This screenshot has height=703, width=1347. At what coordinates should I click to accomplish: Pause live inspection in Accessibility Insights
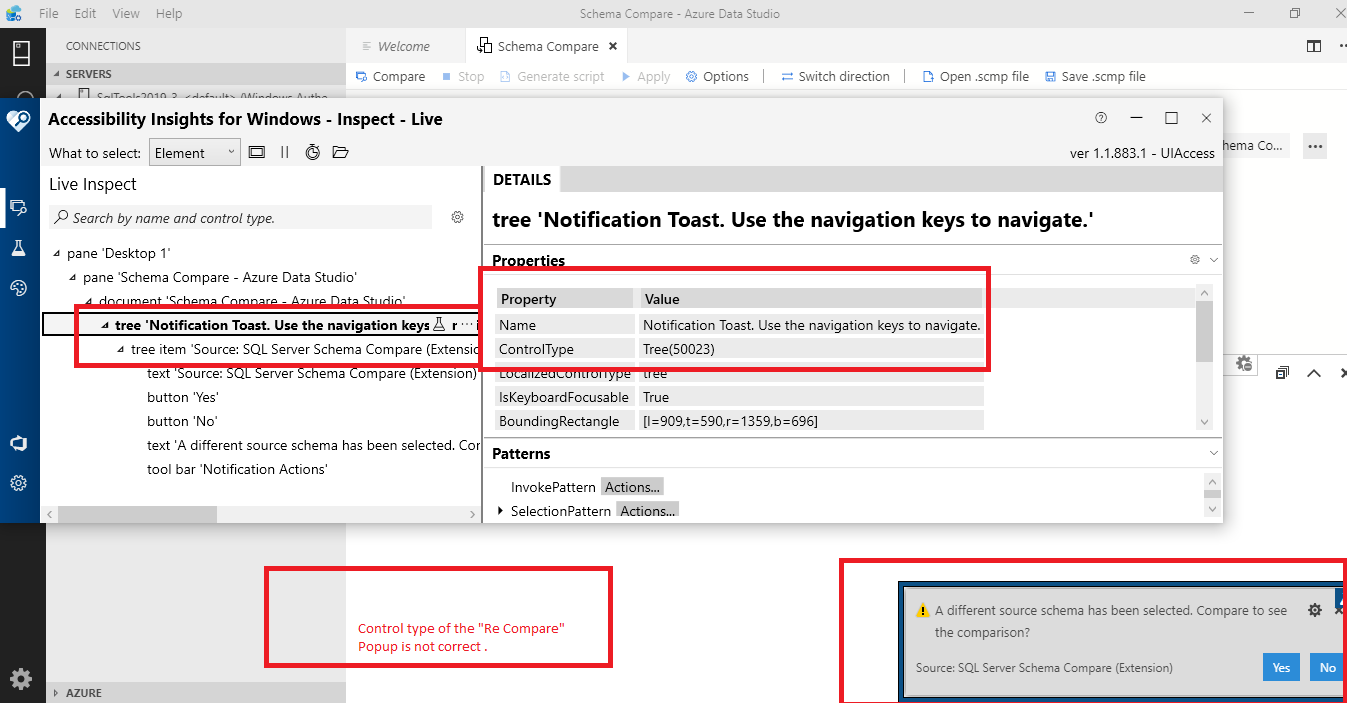point(284,152)
